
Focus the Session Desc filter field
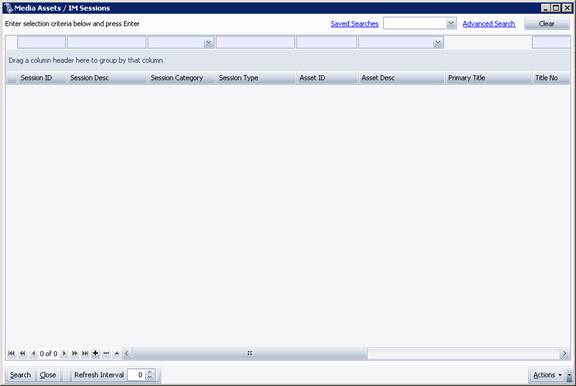(x=107, y=42)
